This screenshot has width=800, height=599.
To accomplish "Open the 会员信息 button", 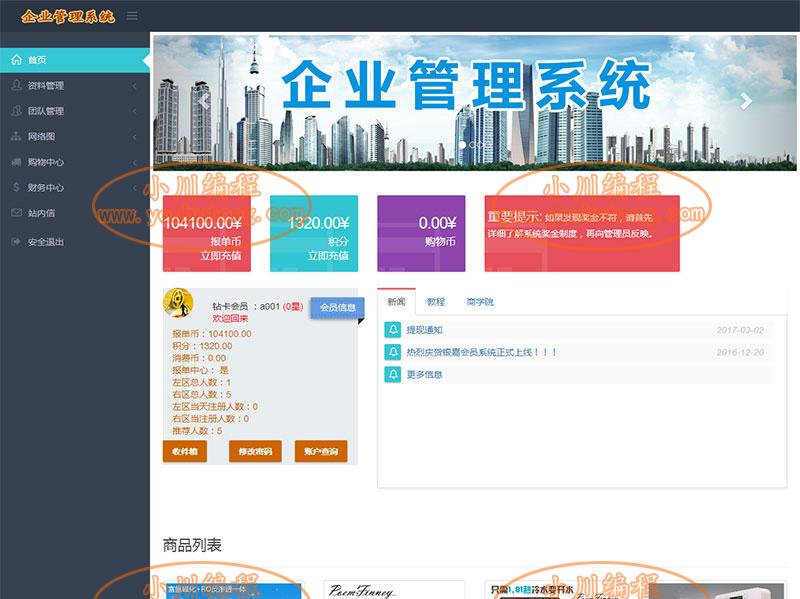I will tap(337, 308).
